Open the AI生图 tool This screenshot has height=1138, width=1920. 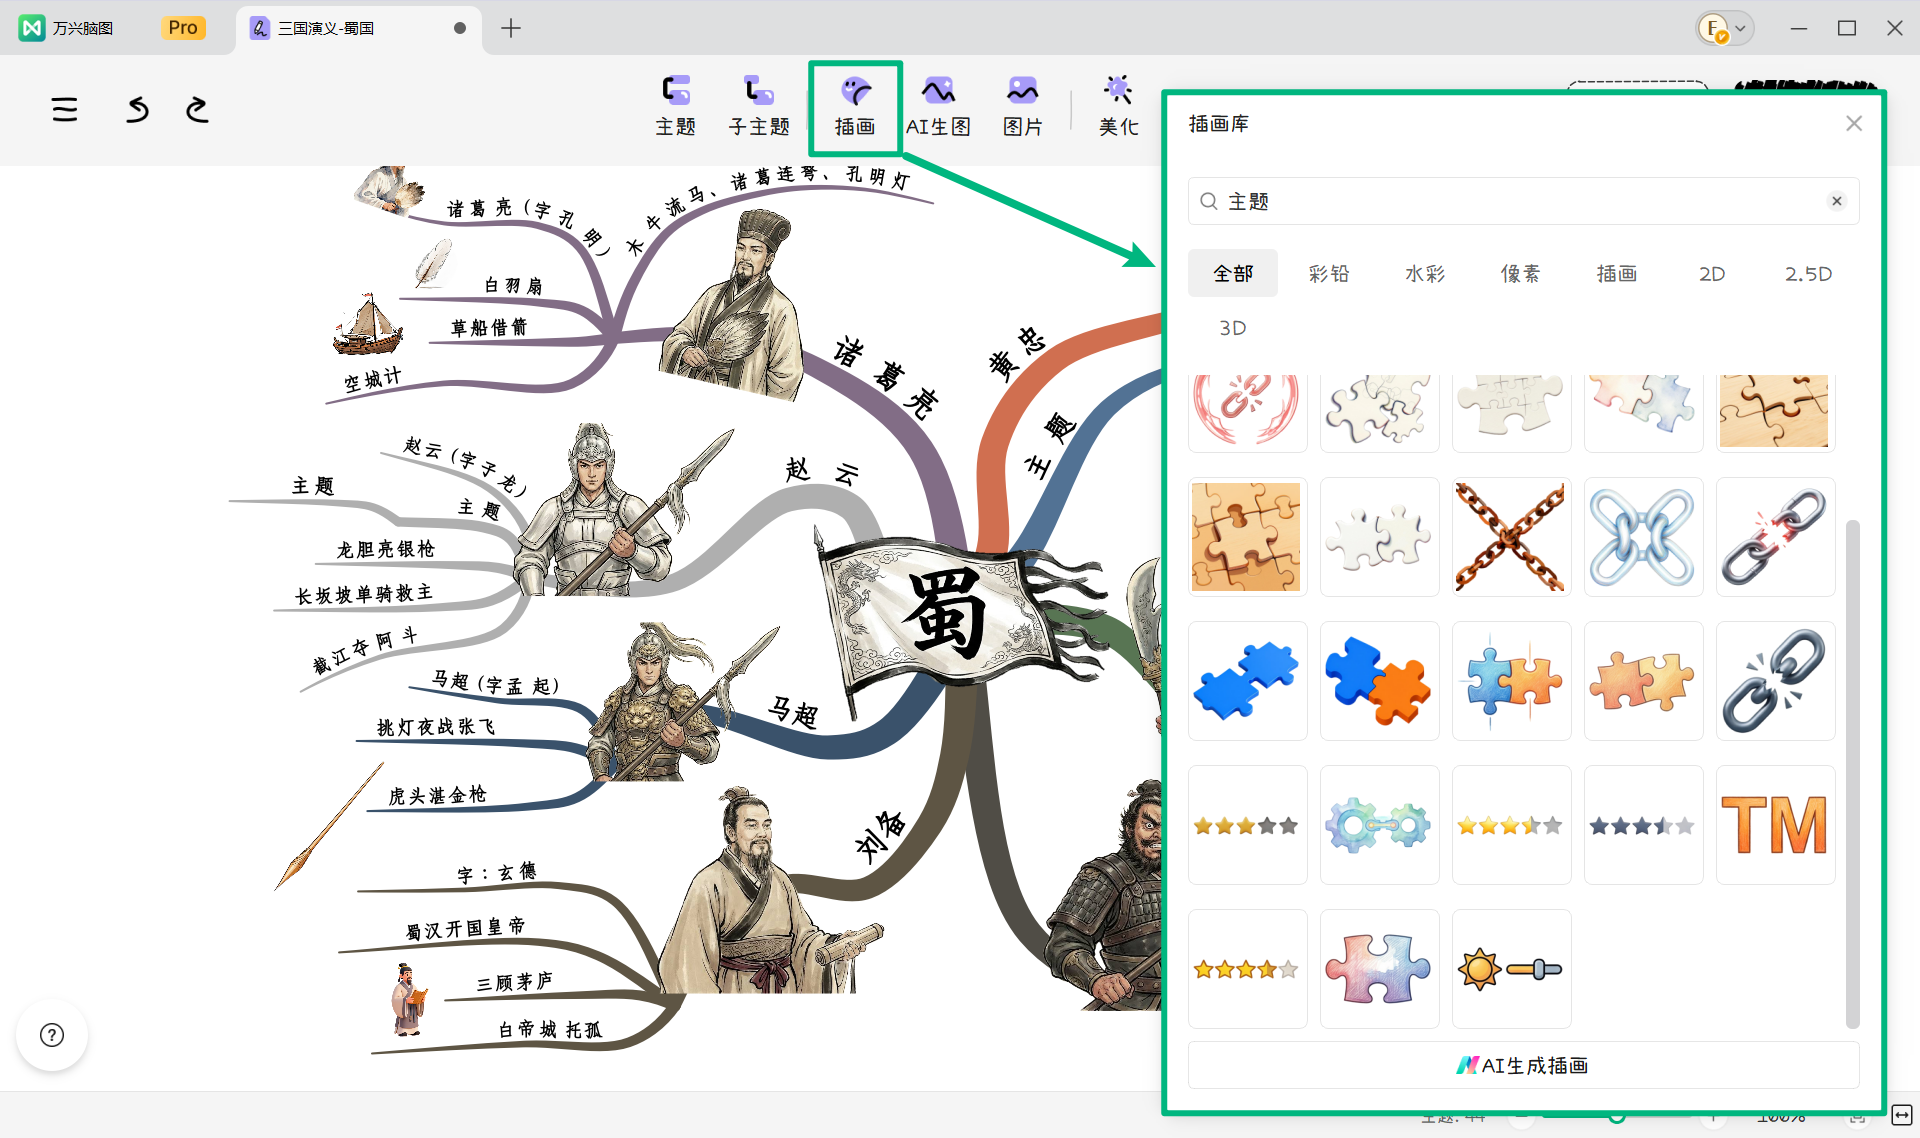(938, 106)
